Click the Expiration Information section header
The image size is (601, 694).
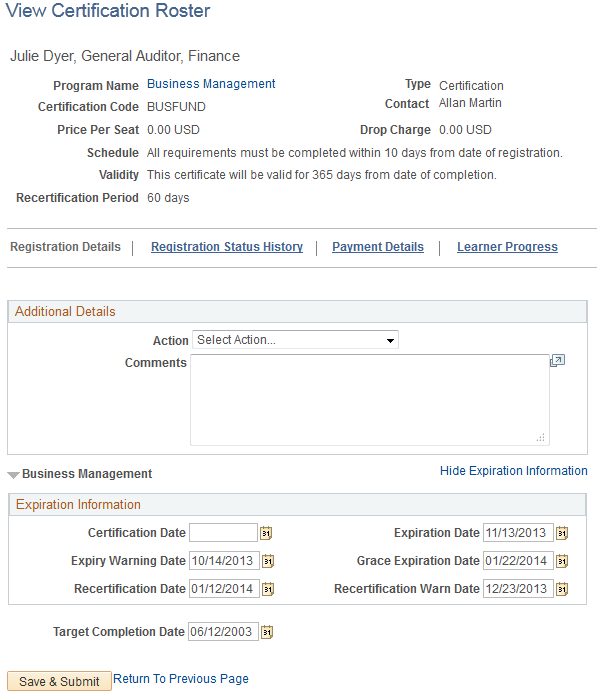point(297,505)
